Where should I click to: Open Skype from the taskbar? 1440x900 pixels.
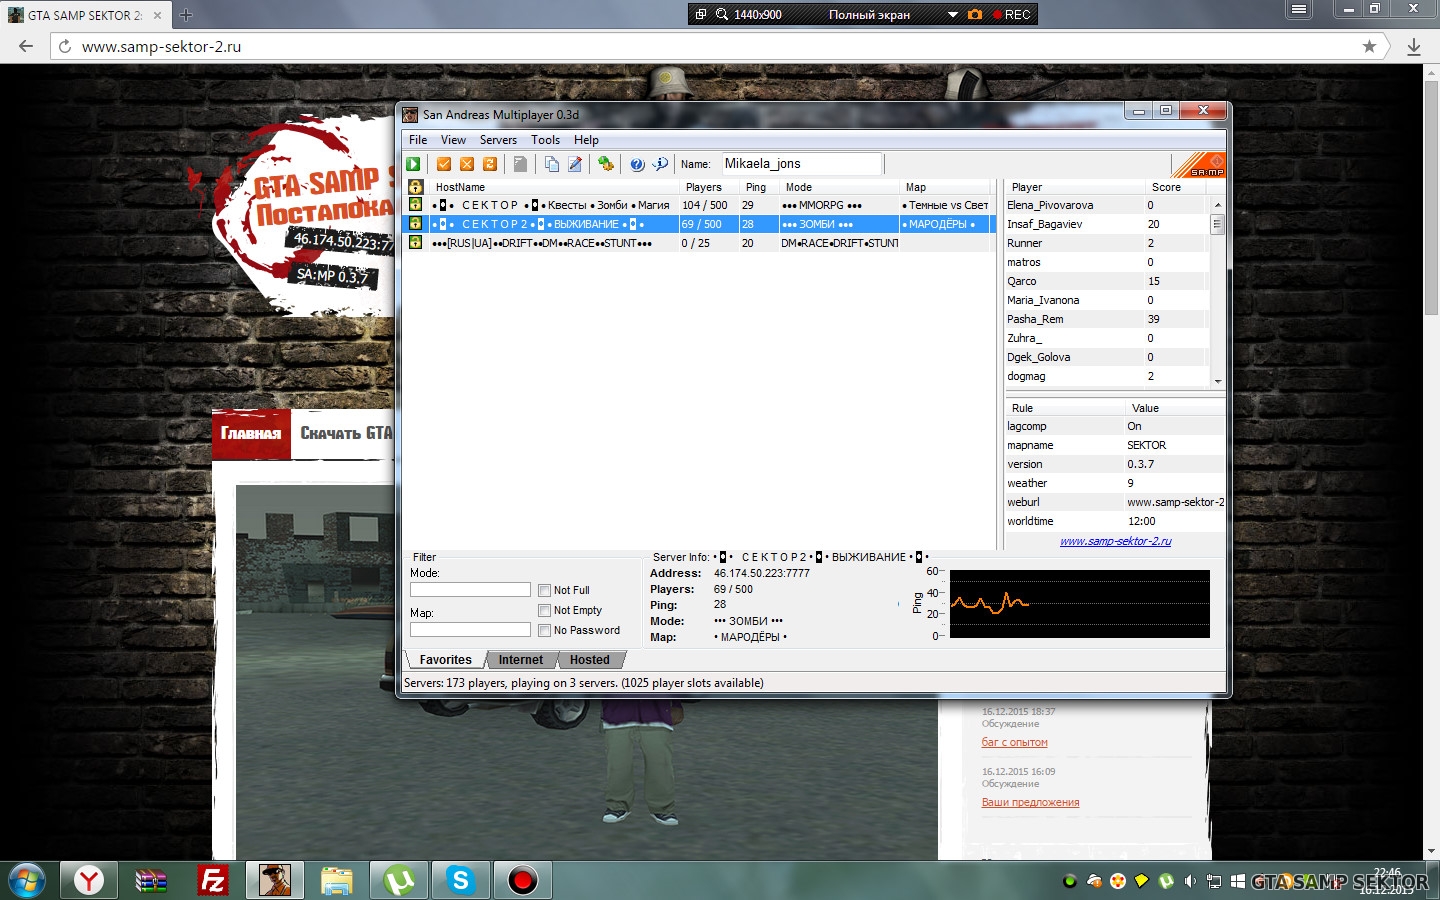461,880
